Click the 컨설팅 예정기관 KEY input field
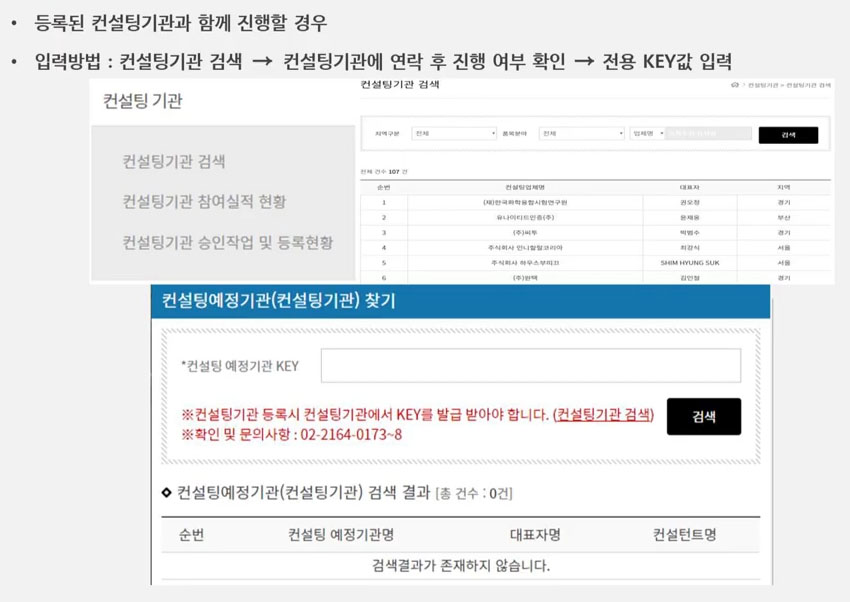The image size is (850, 602). point(530,366)
